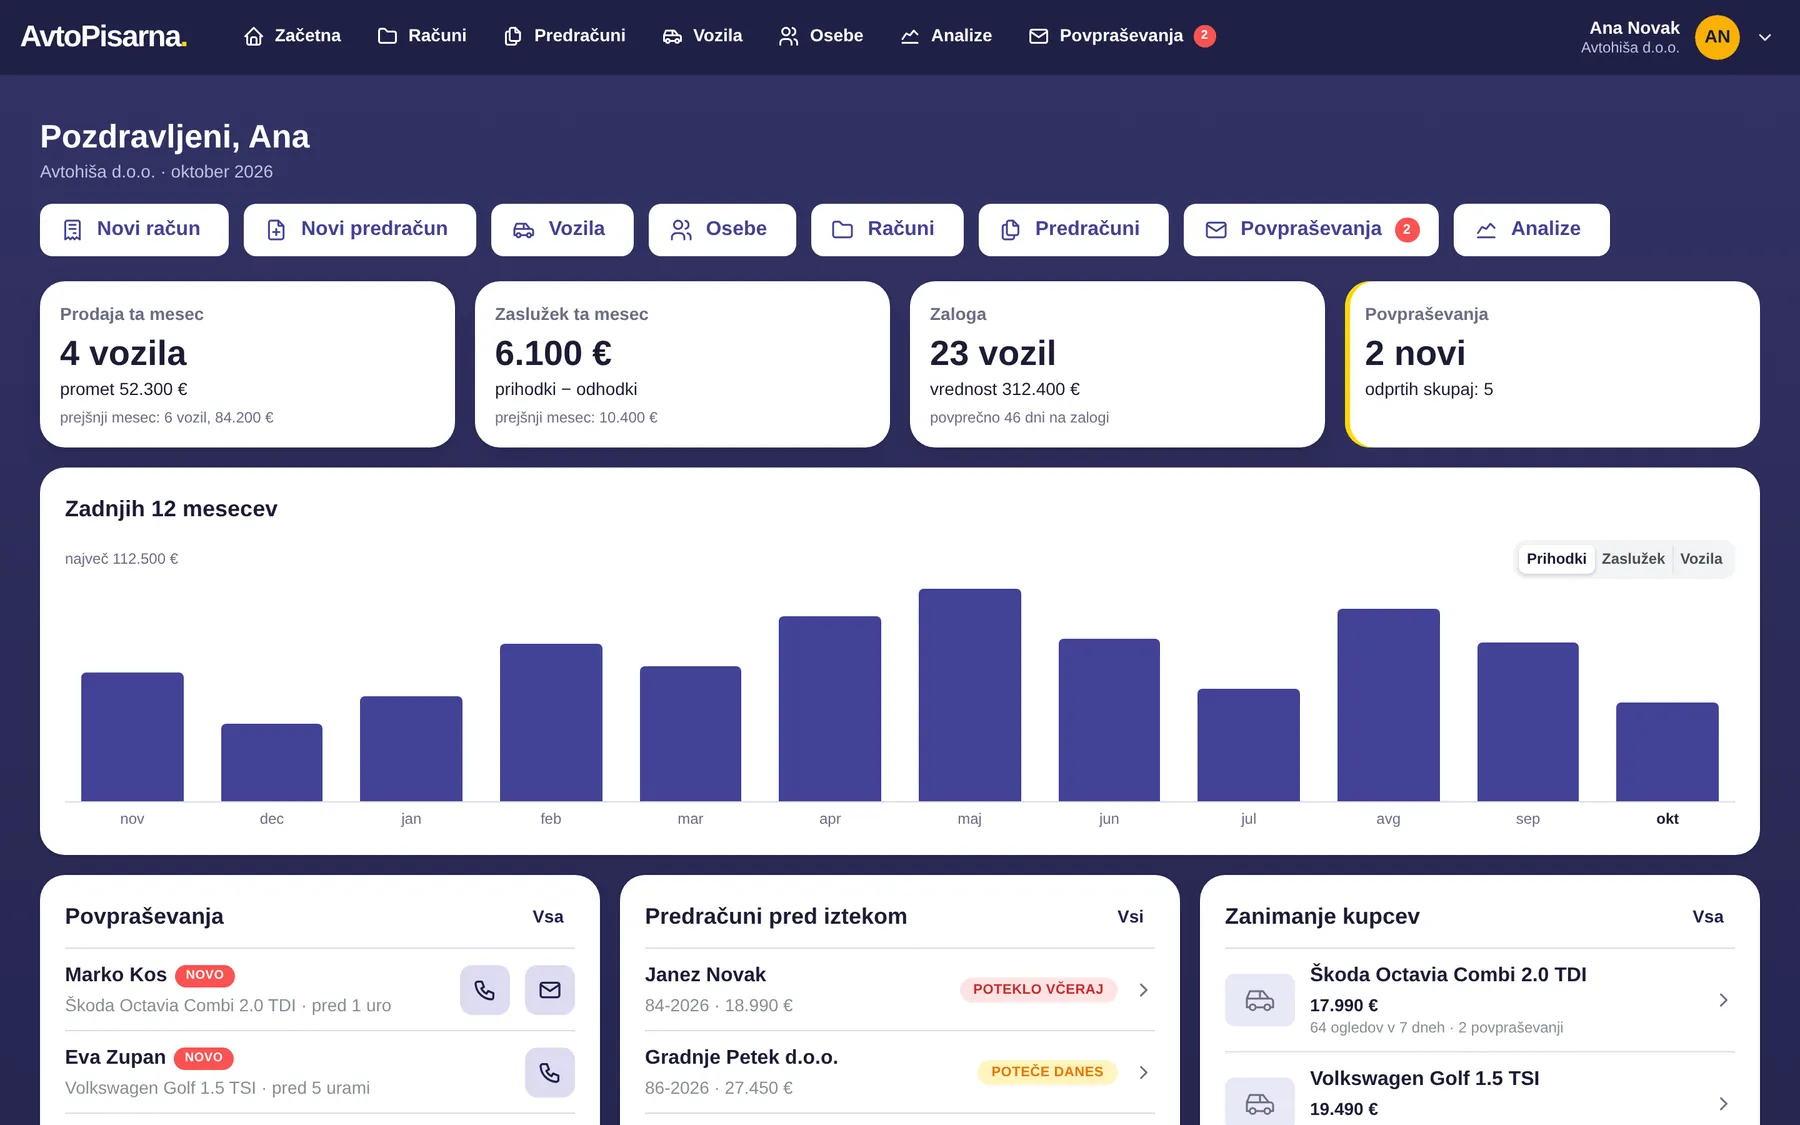
Task: Open Analize in top navigation
Action: (x=946, y=36)
